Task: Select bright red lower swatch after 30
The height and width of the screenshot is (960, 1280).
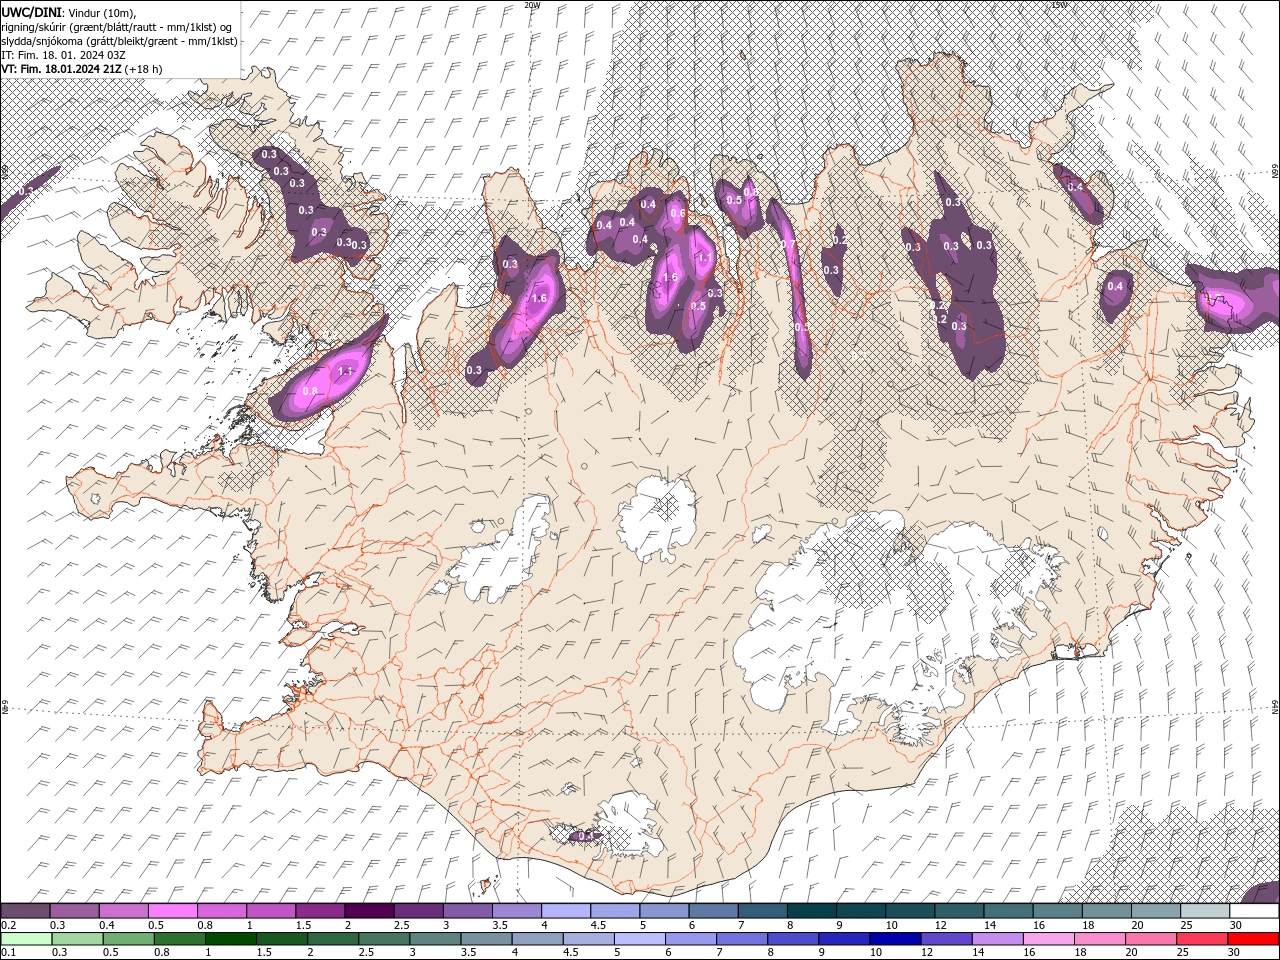Action: [x=1253, y=939]
